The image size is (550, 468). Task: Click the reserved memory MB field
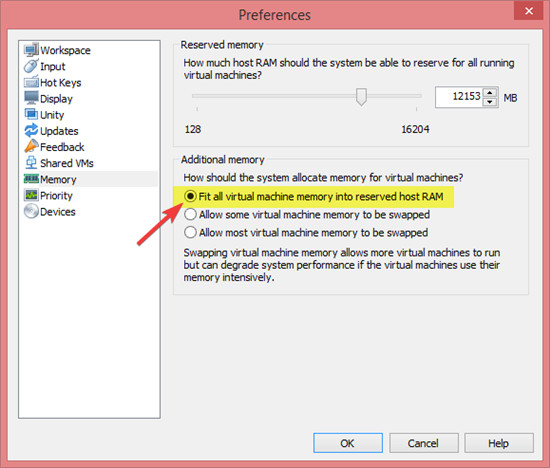[460, 97]
